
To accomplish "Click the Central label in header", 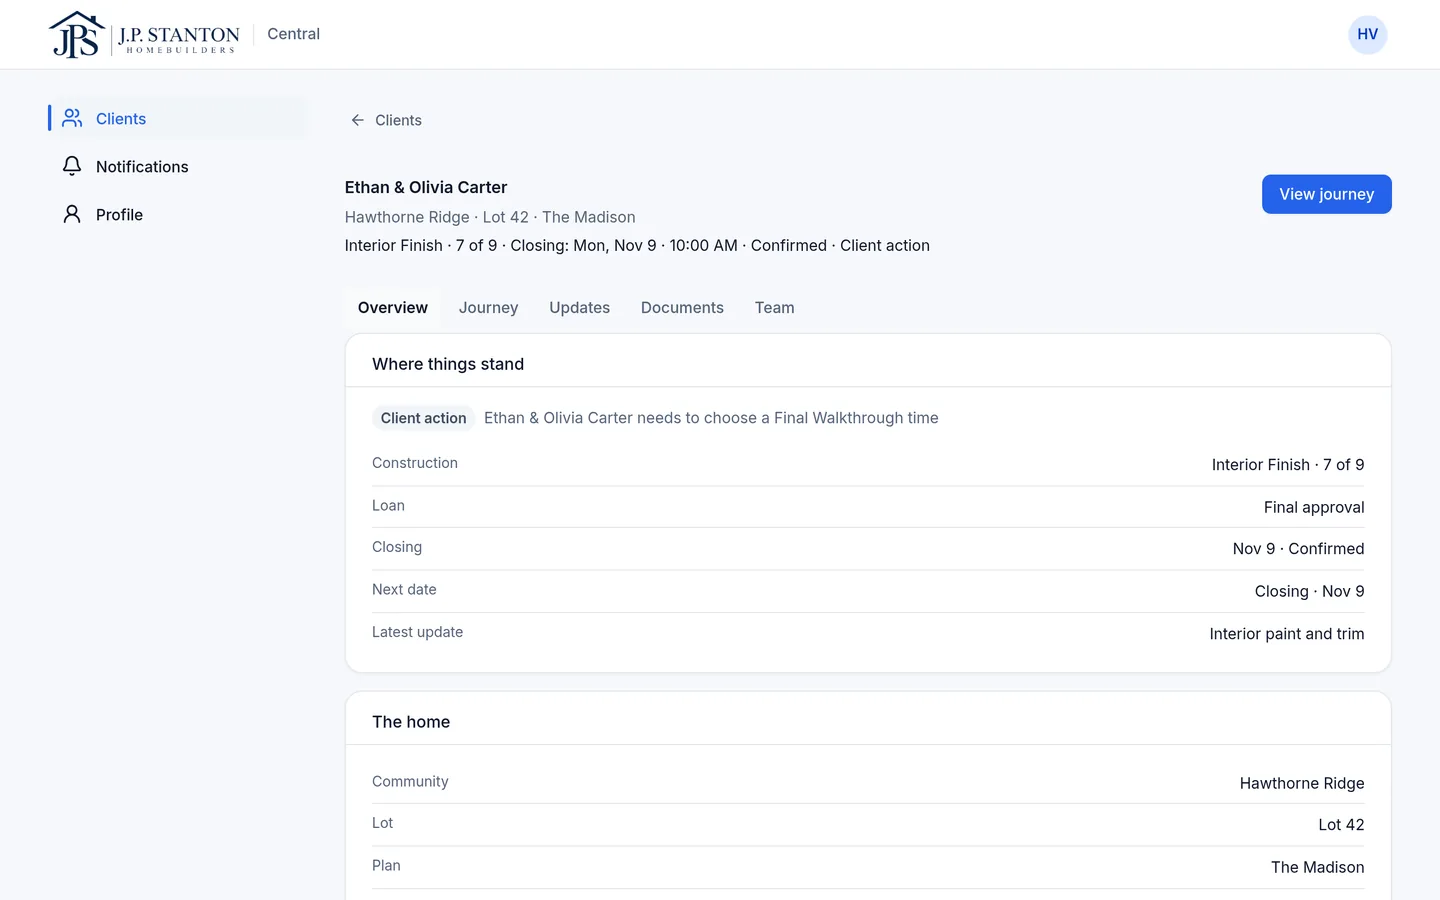I will pos(293,34).
